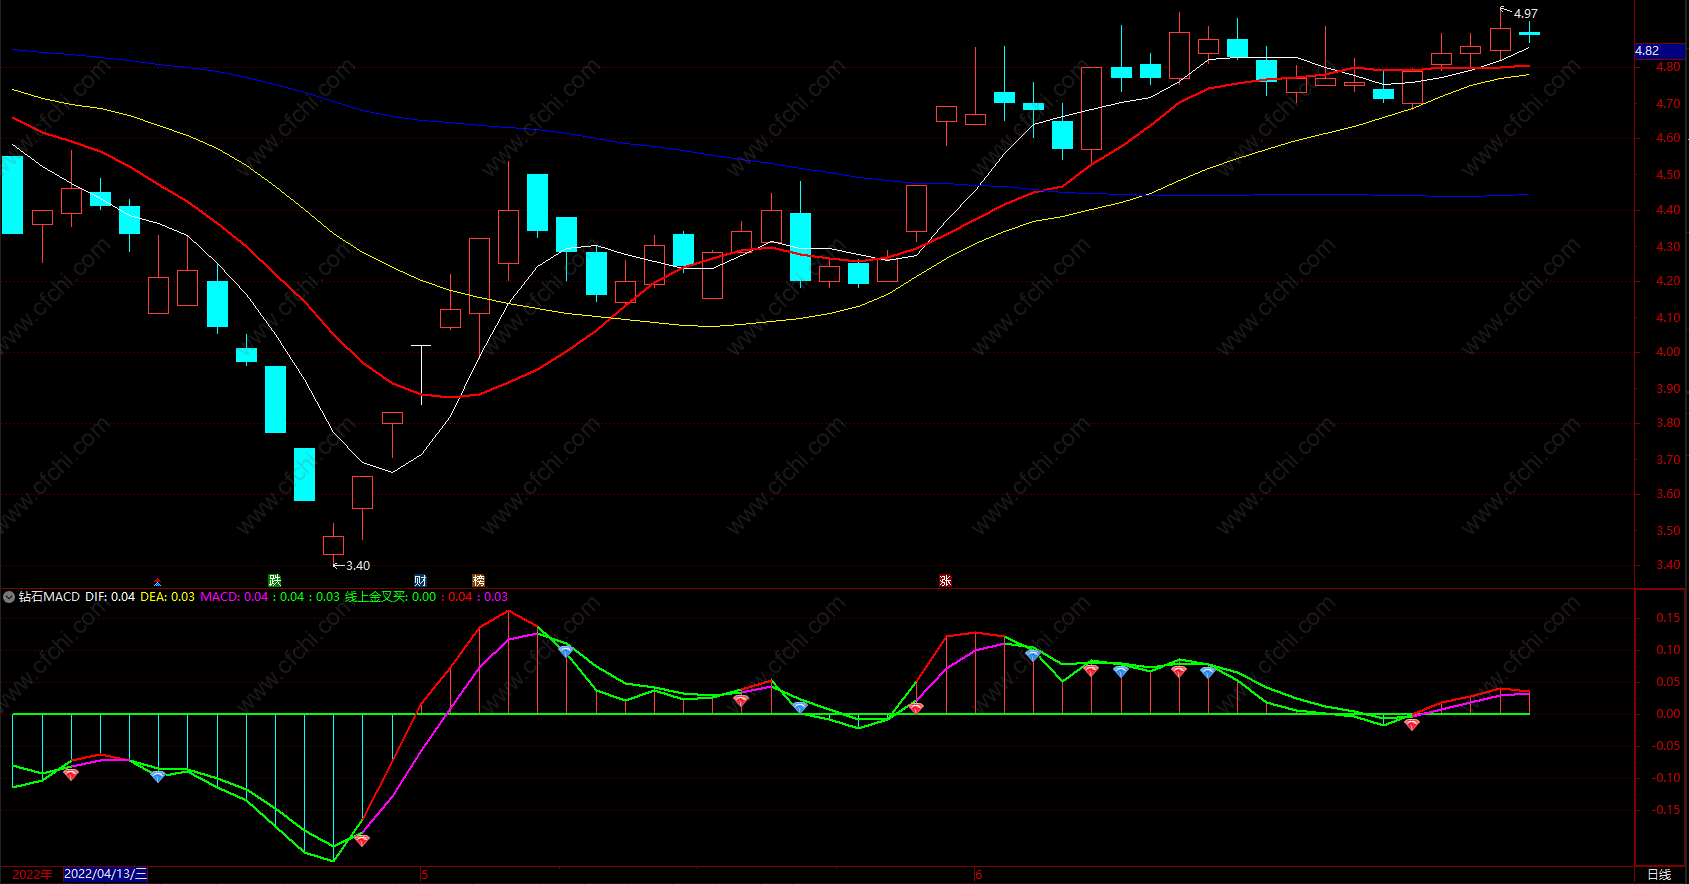Screen dimensions: 1689x884
Task: Click the first blue diamond signal after the MACD peak
Action: pos(566,651)
